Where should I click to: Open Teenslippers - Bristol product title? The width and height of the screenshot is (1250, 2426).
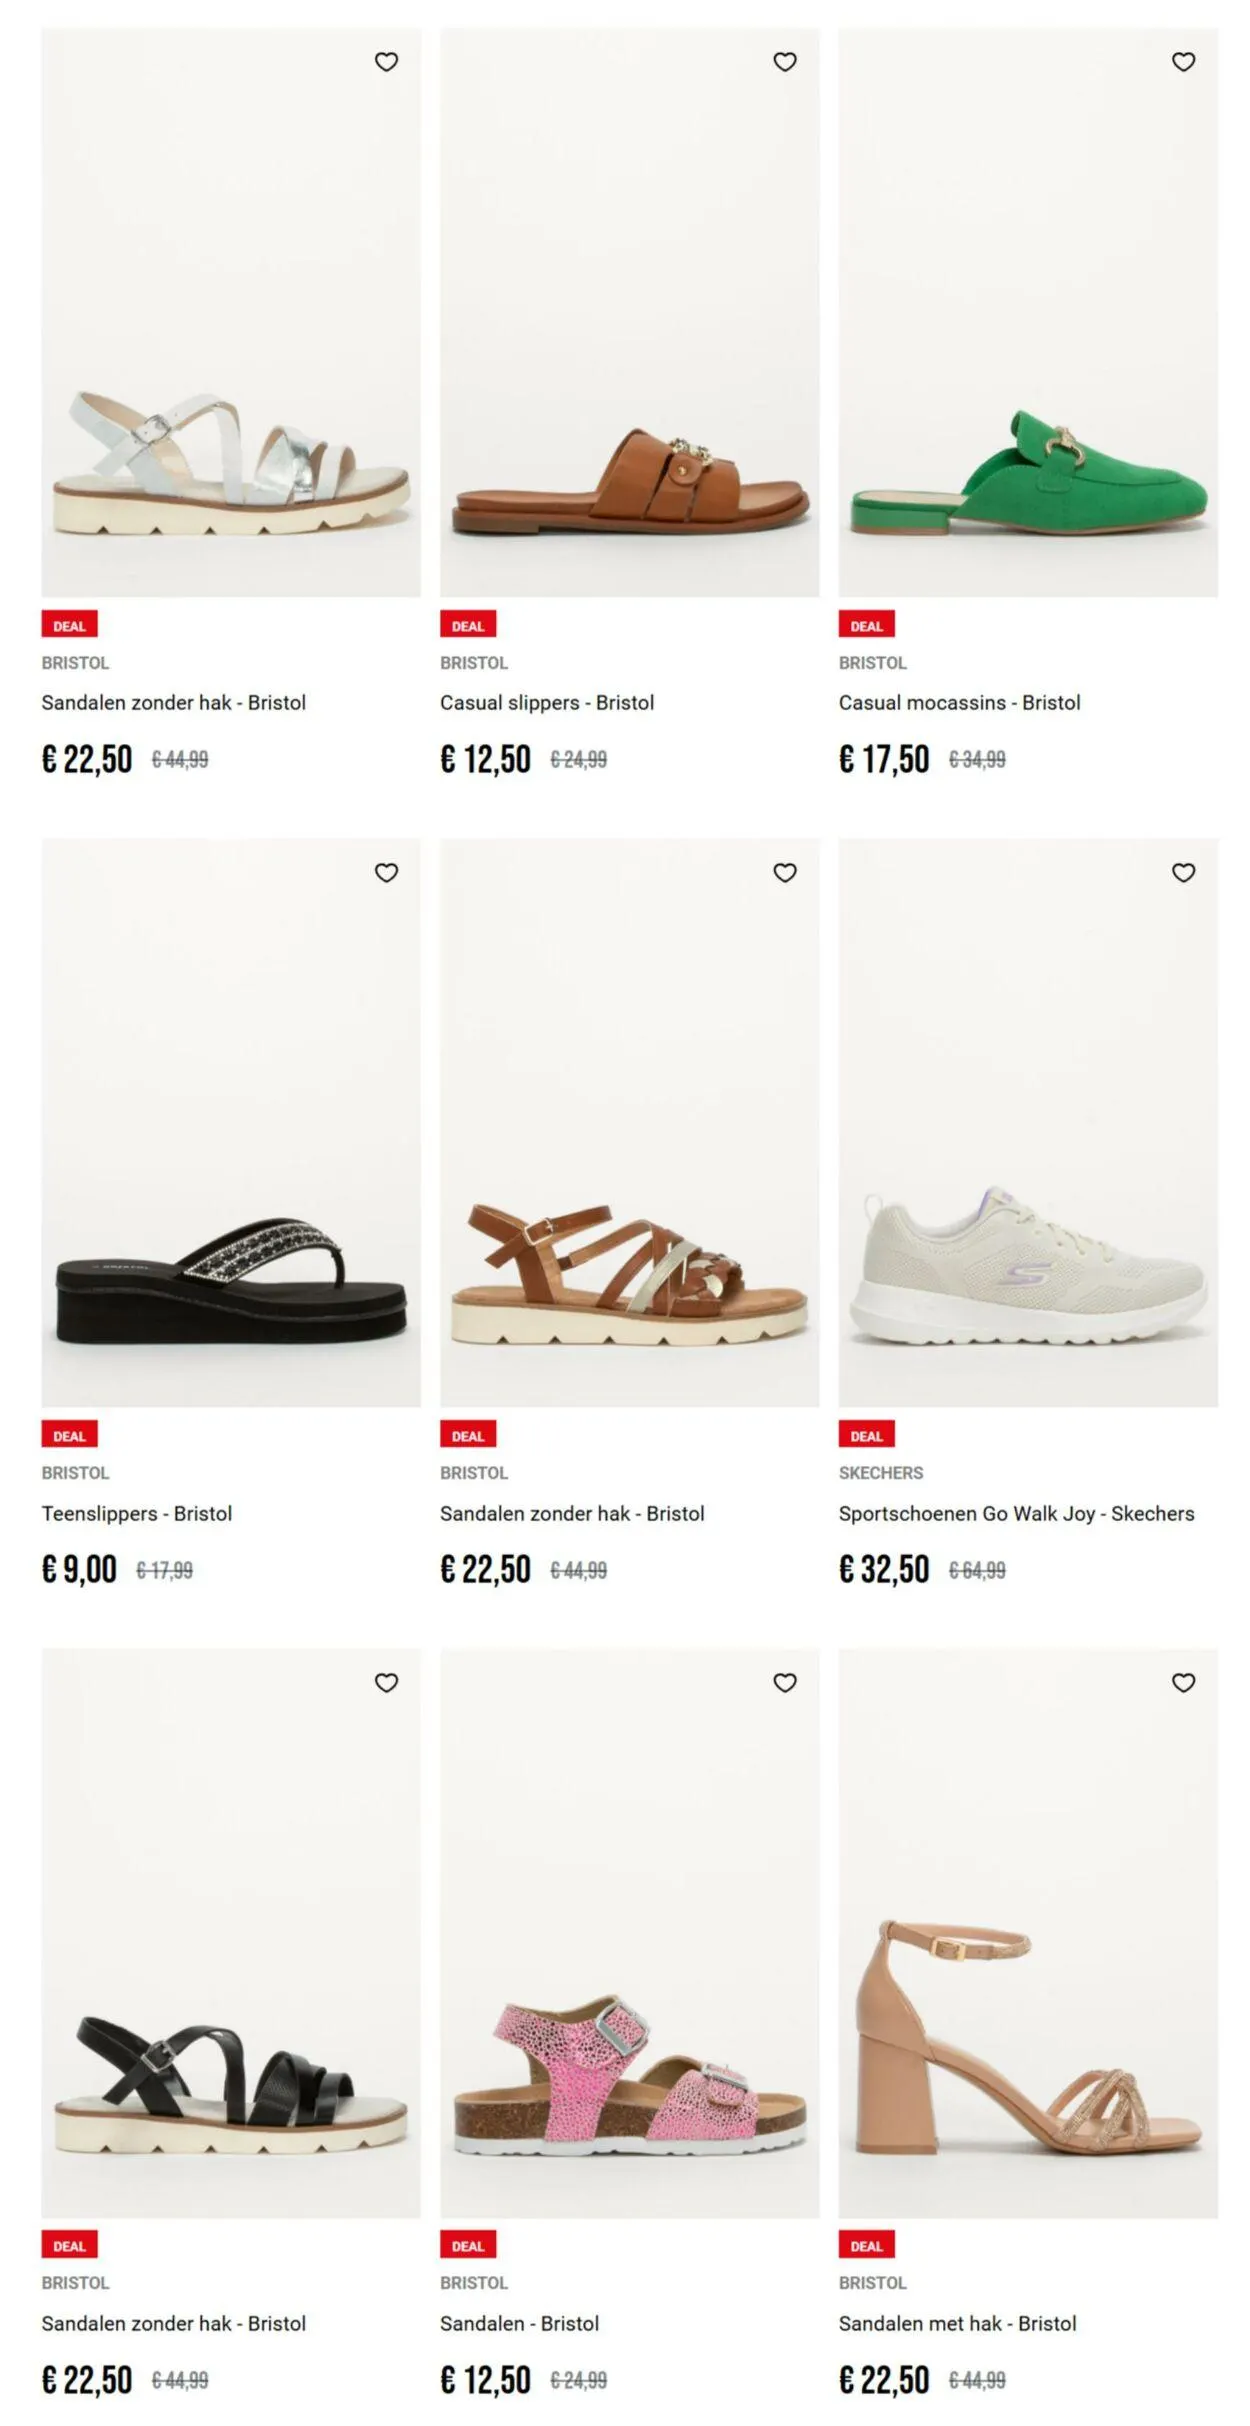(137, 1514)
